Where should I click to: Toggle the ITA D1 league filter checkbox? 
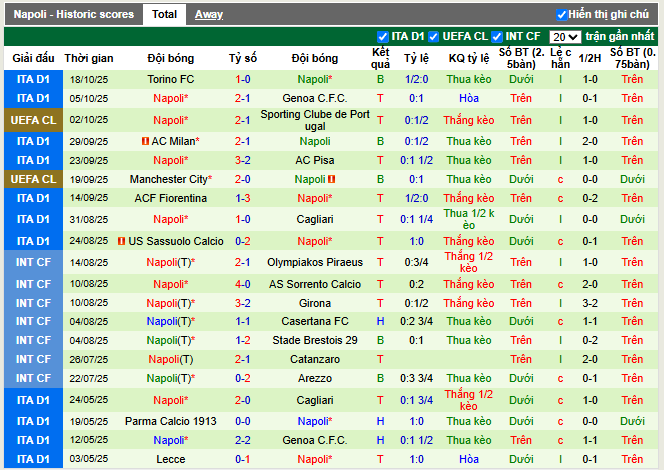383,37
